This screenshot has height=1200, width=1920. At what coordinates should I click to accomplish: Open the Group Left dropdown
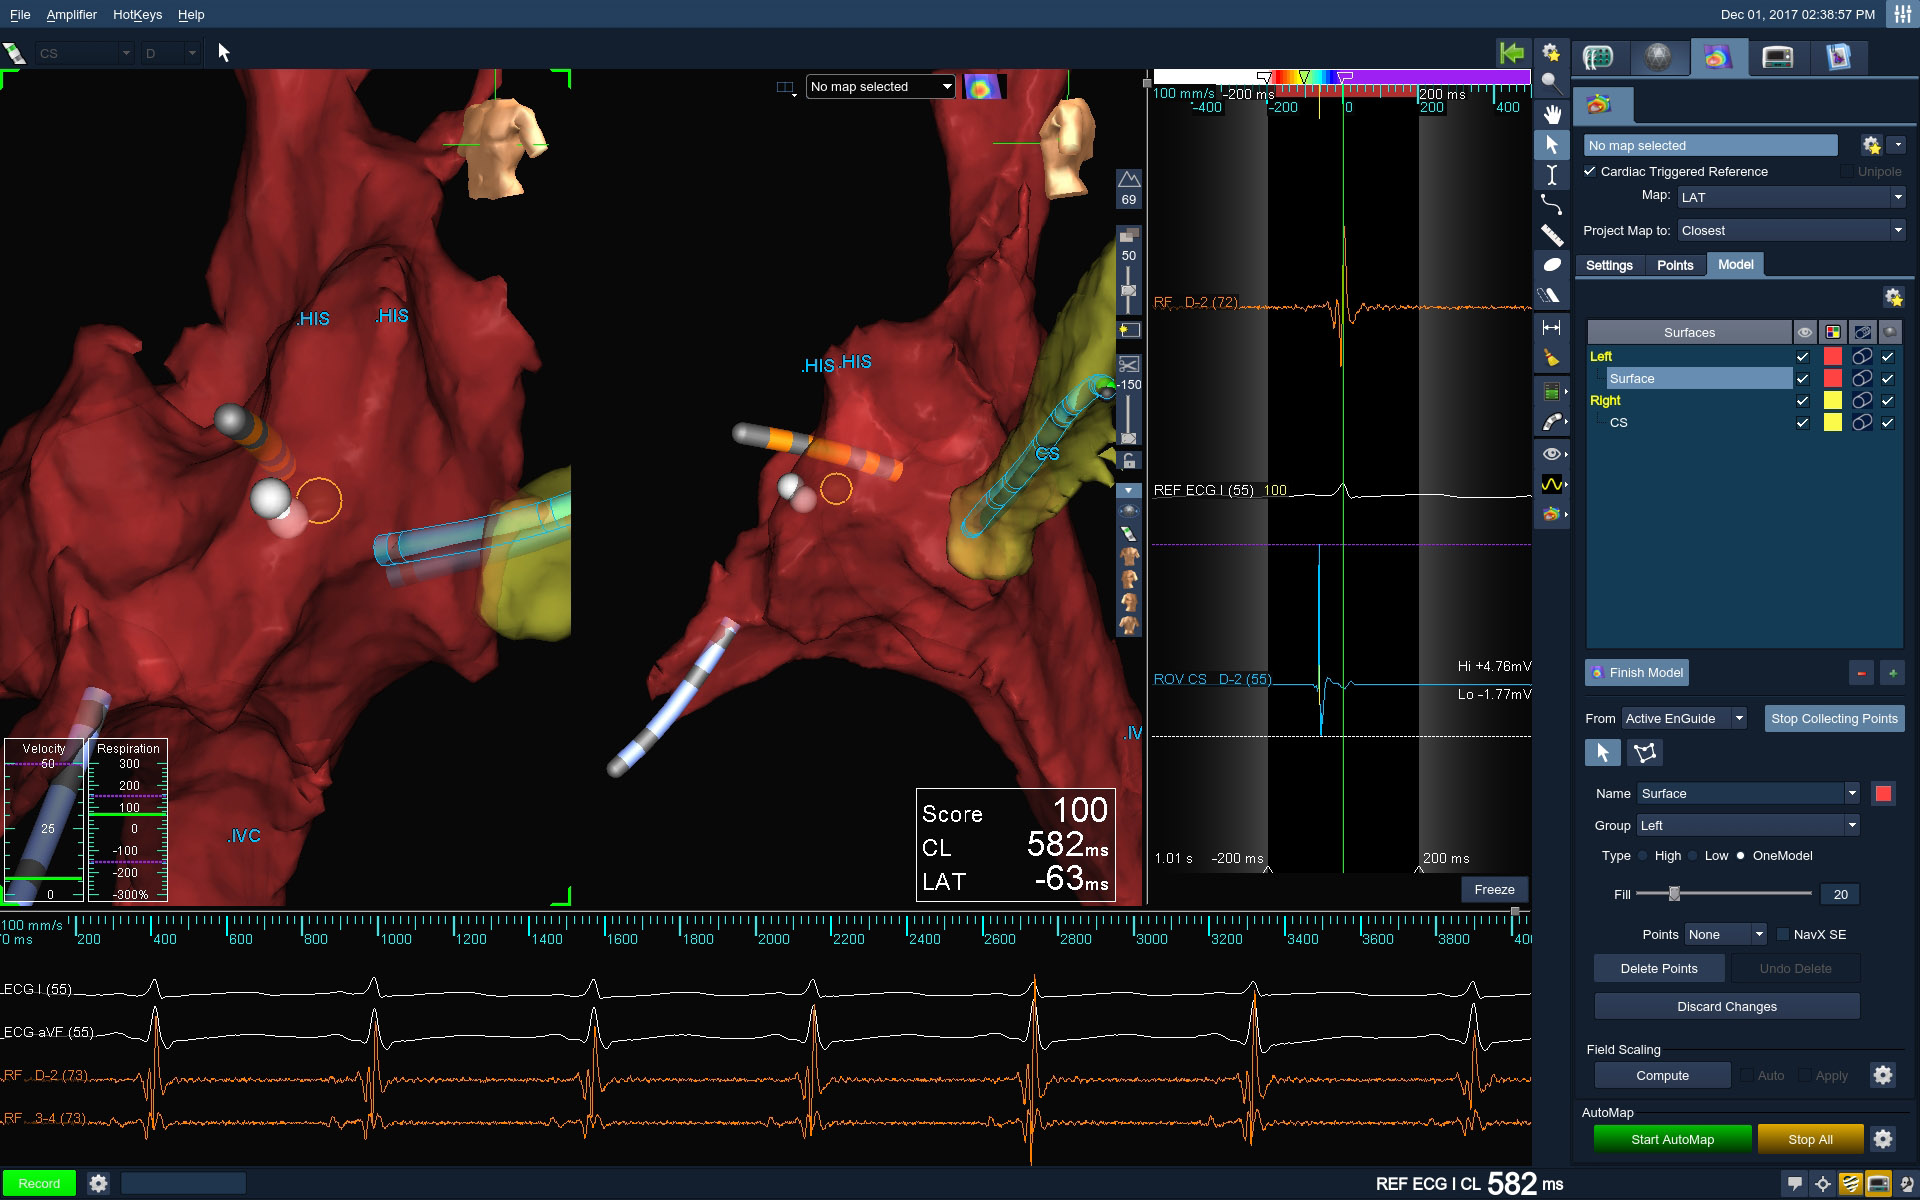pyautogui.click(x=1747, y=826)
